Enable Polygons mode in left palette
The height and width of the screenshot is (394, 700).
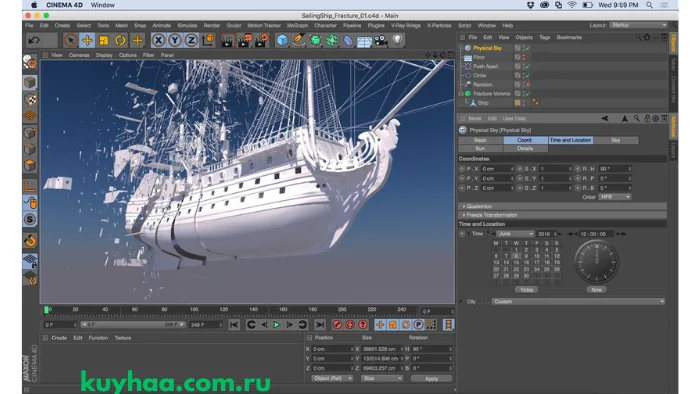pyautogui.click(x=30, y=166)
